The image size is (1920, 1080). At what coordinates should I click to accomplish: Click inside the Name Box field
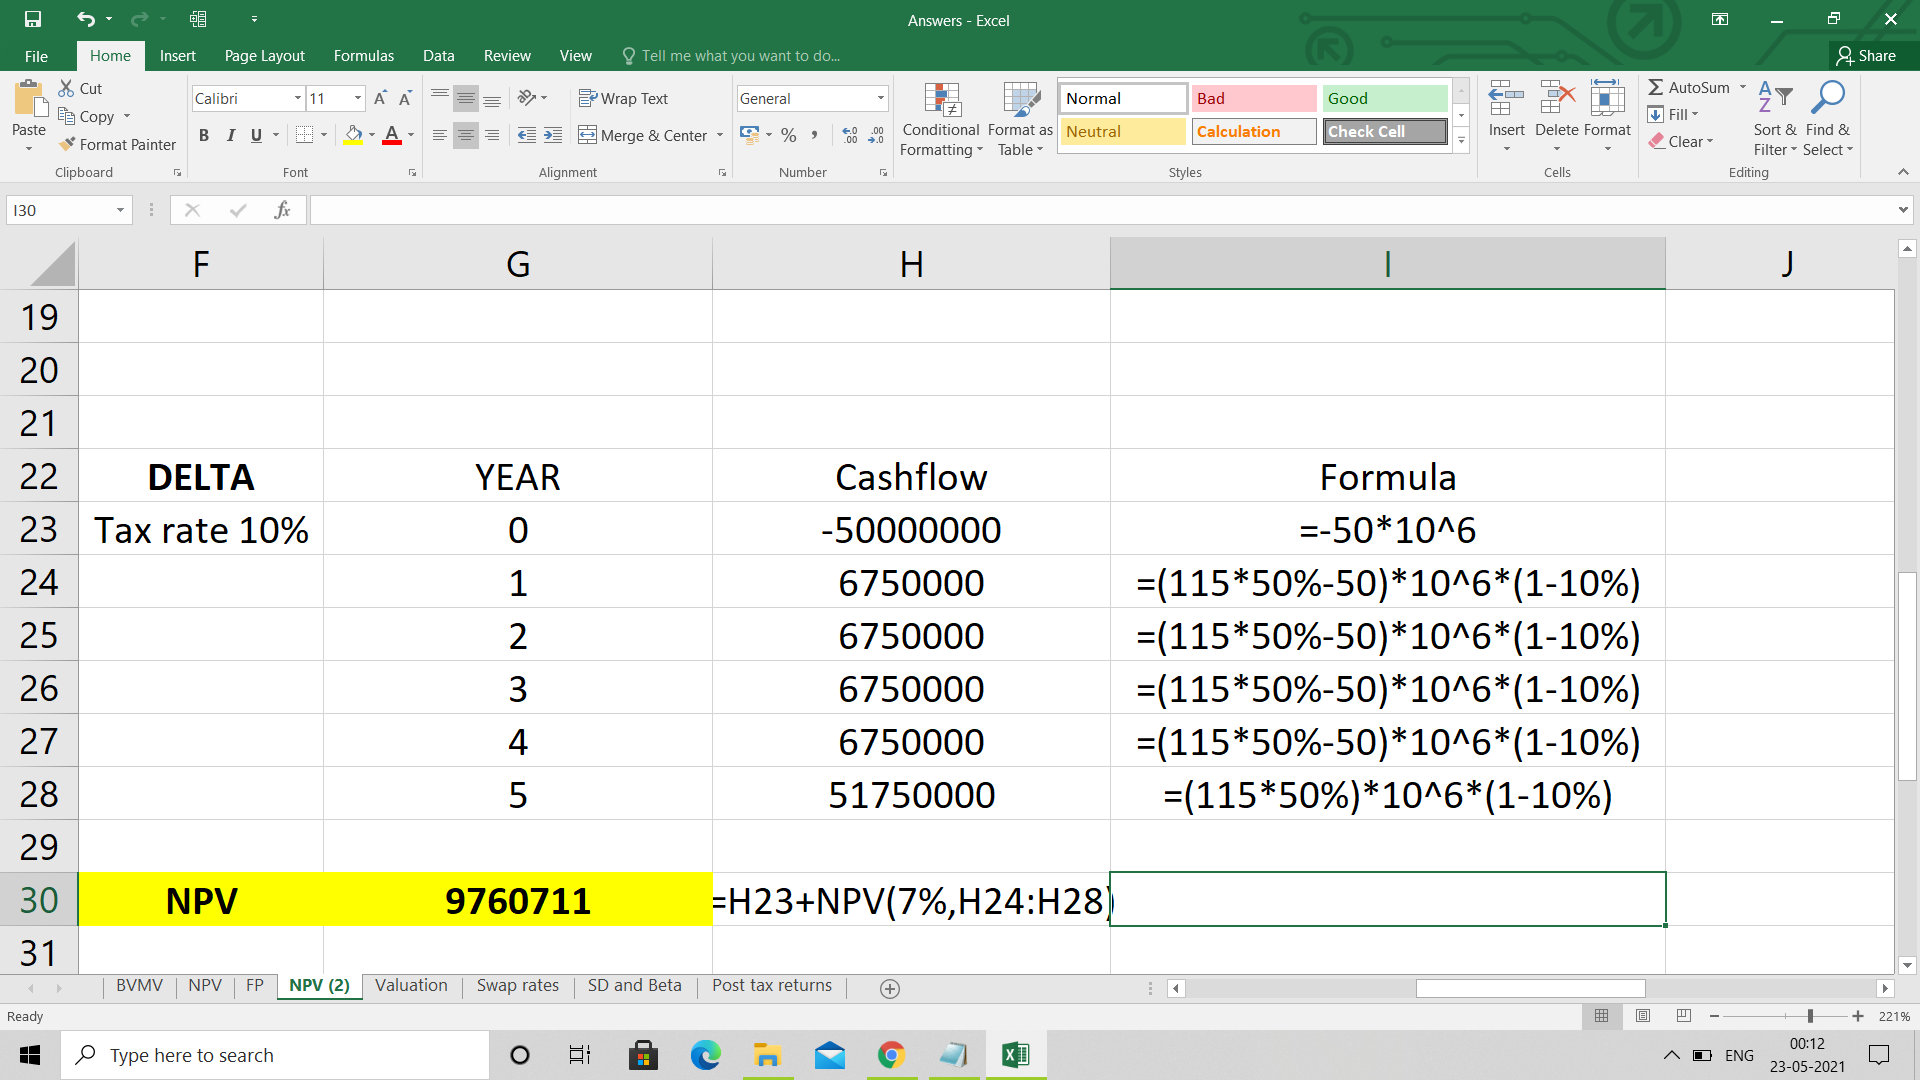58,210
